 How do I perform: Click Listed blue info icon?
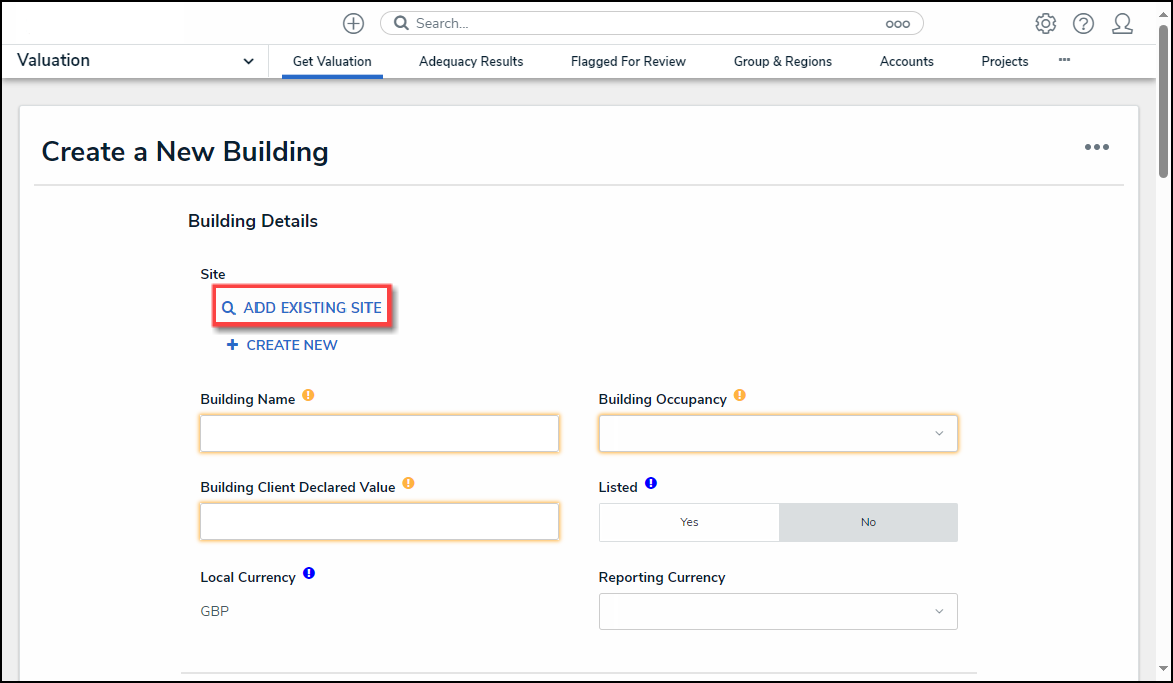coord(651,483)
